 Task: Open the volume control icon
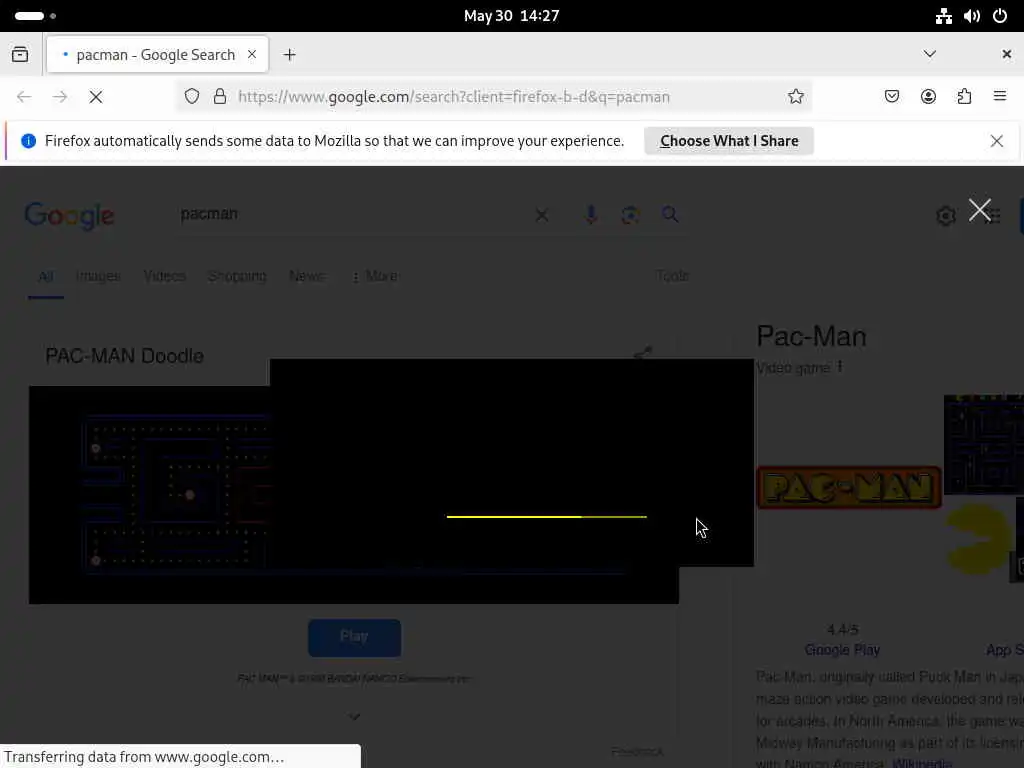pyautogui.click(x=972, y=16)
